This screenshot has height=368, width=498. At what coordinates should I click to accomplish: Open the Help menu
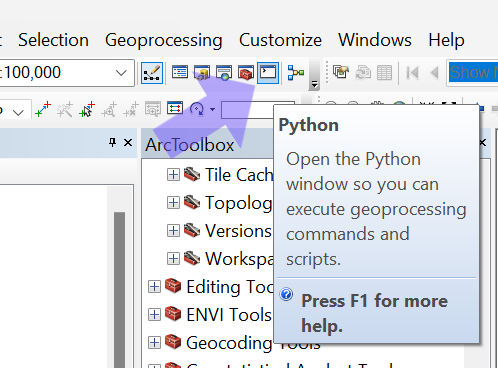tap(446, 41)
